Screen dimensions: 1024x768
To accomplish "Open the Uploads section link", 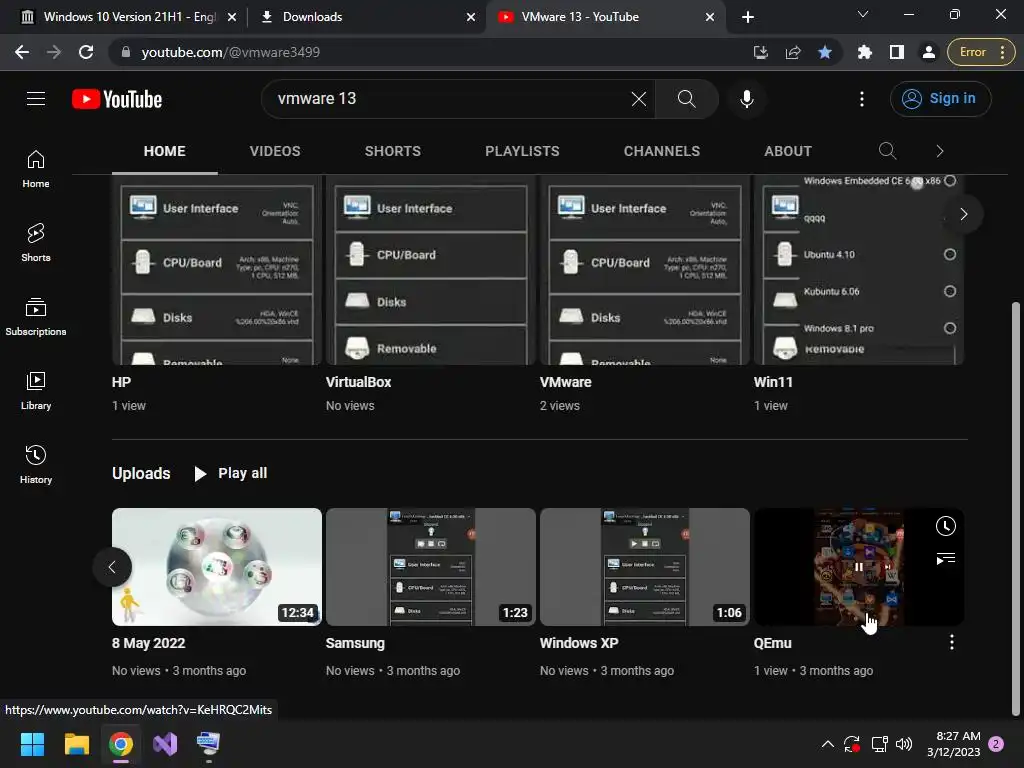I will point(141,473).
